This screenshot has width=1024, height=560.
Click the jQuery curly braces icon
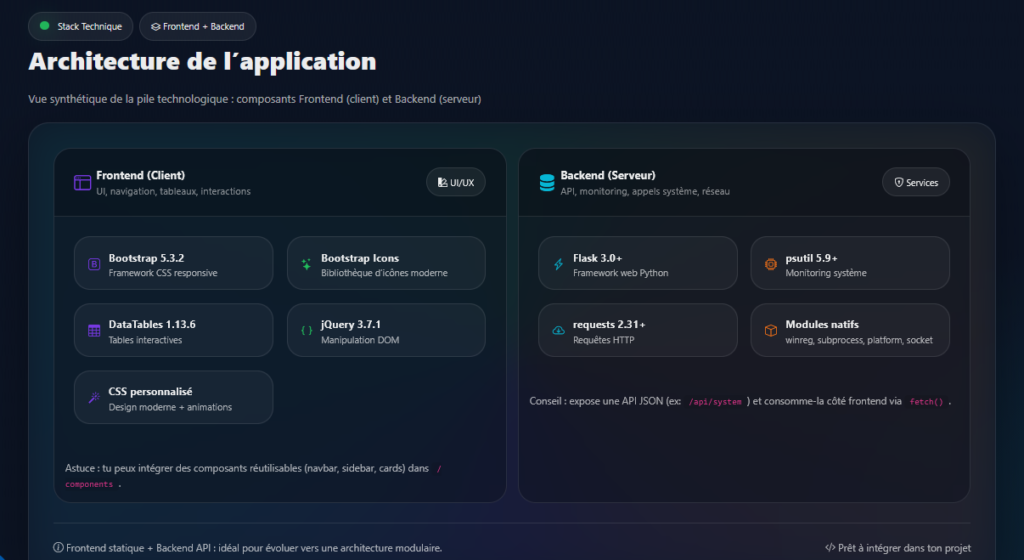(306, 331)
